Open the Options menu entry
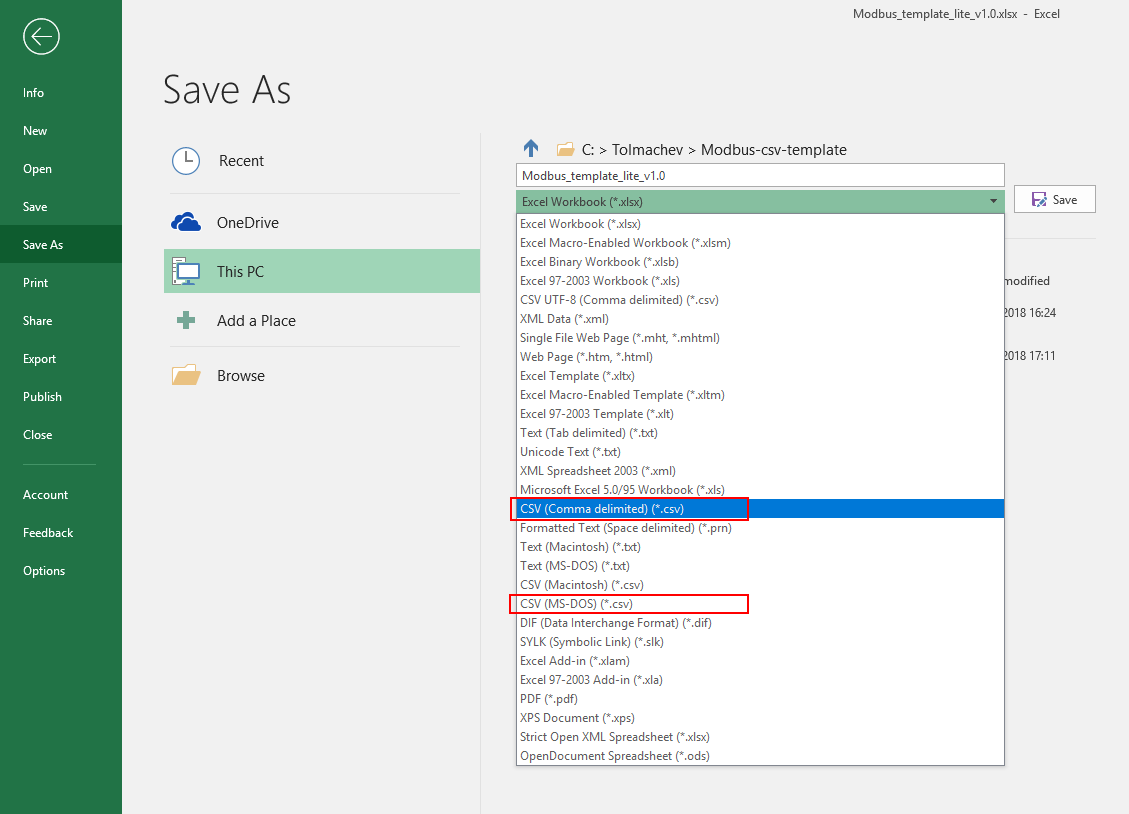This screenshot has height=814, width=1129. tap(42, 570)
